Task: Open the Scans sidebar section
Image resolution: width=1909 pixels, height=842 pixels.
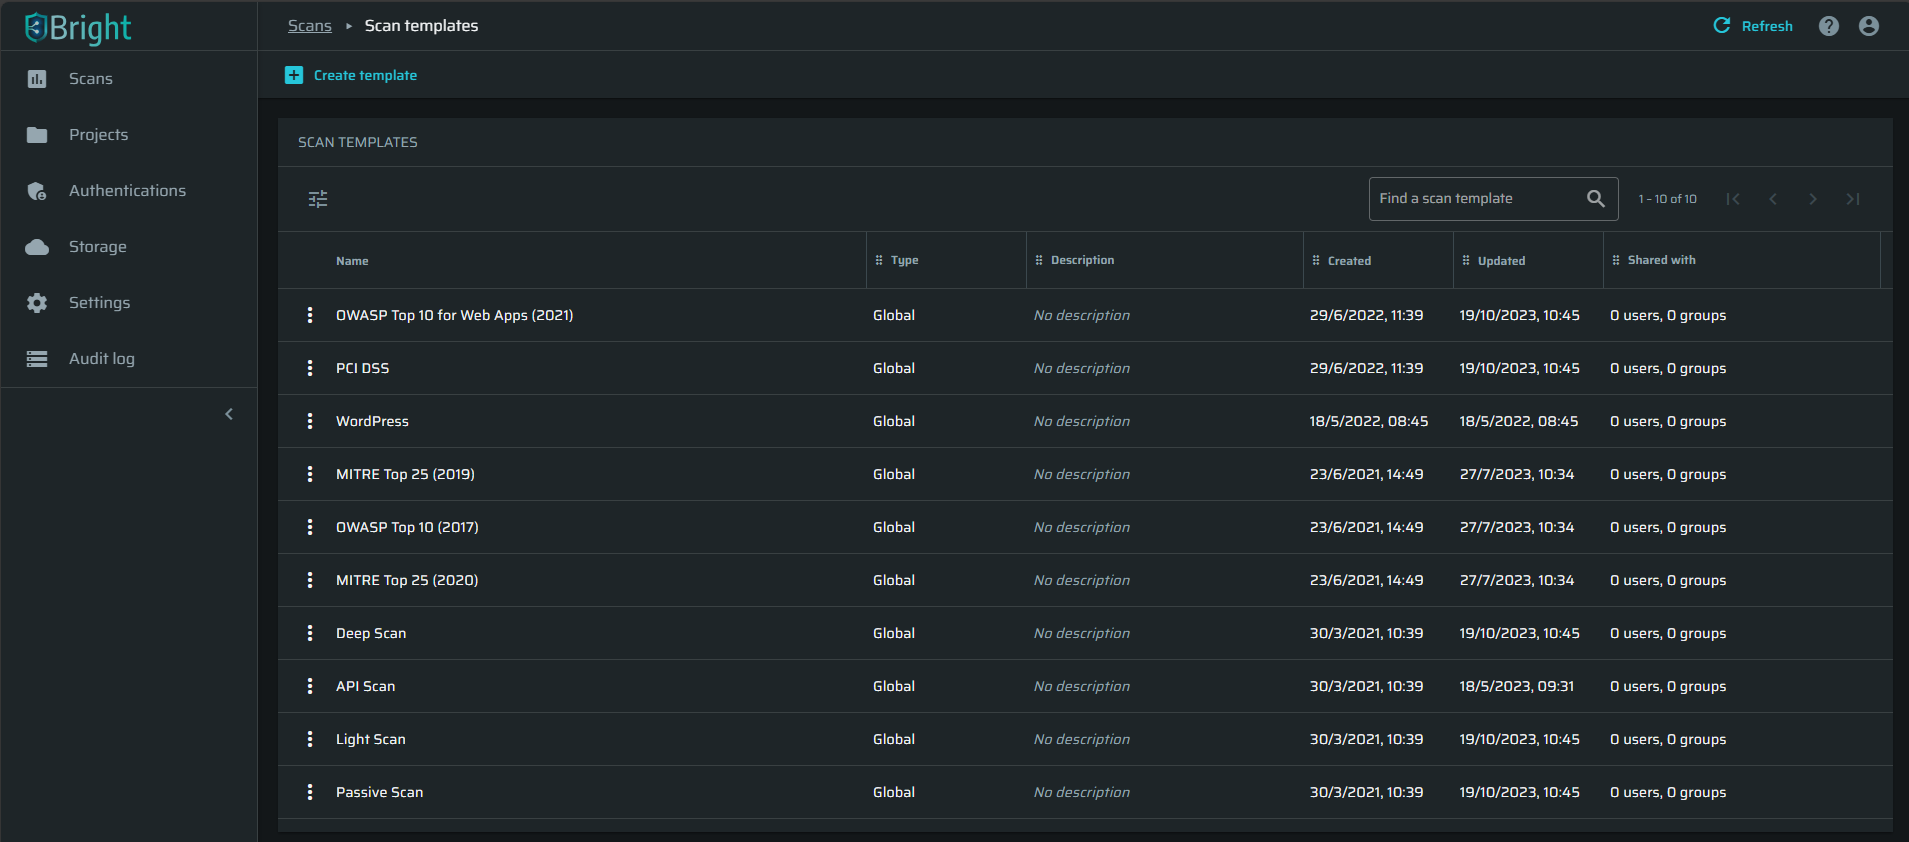Action: (128, 79)
